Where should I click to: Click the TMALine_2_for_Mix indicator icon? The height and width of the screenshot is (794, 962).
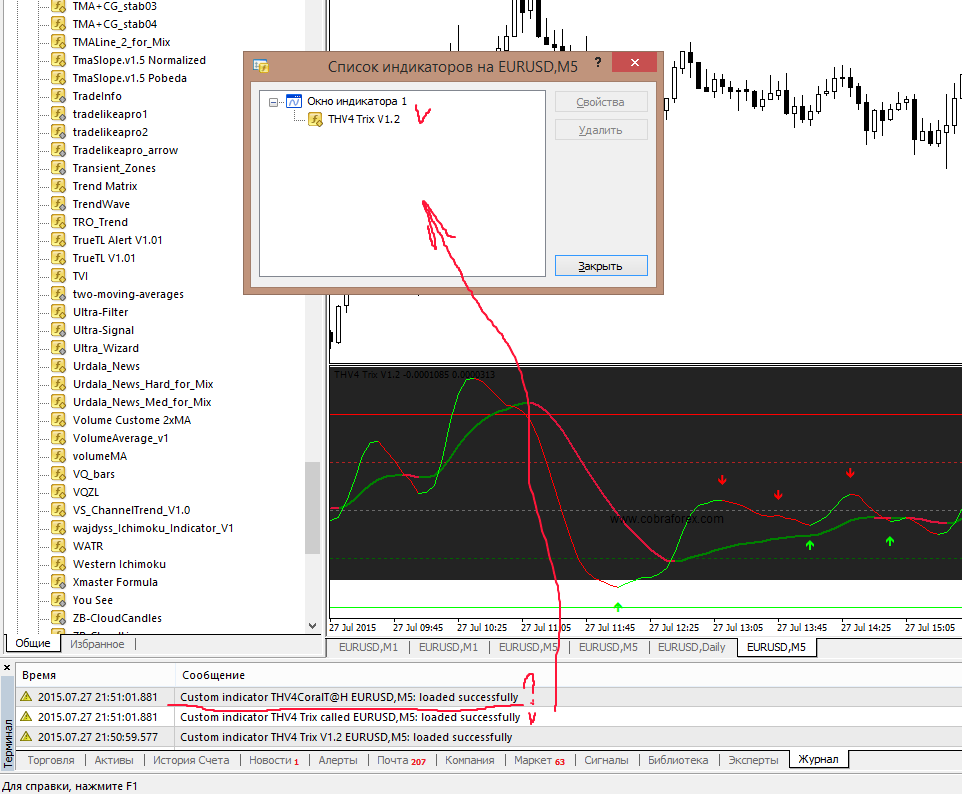[x=58, y=42]
